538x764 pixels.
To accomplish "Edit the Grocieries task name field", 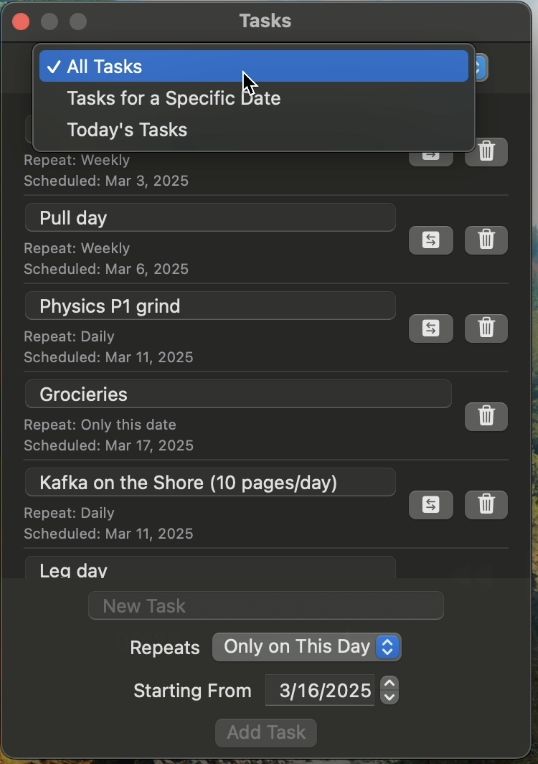I will tap(238, 394).
